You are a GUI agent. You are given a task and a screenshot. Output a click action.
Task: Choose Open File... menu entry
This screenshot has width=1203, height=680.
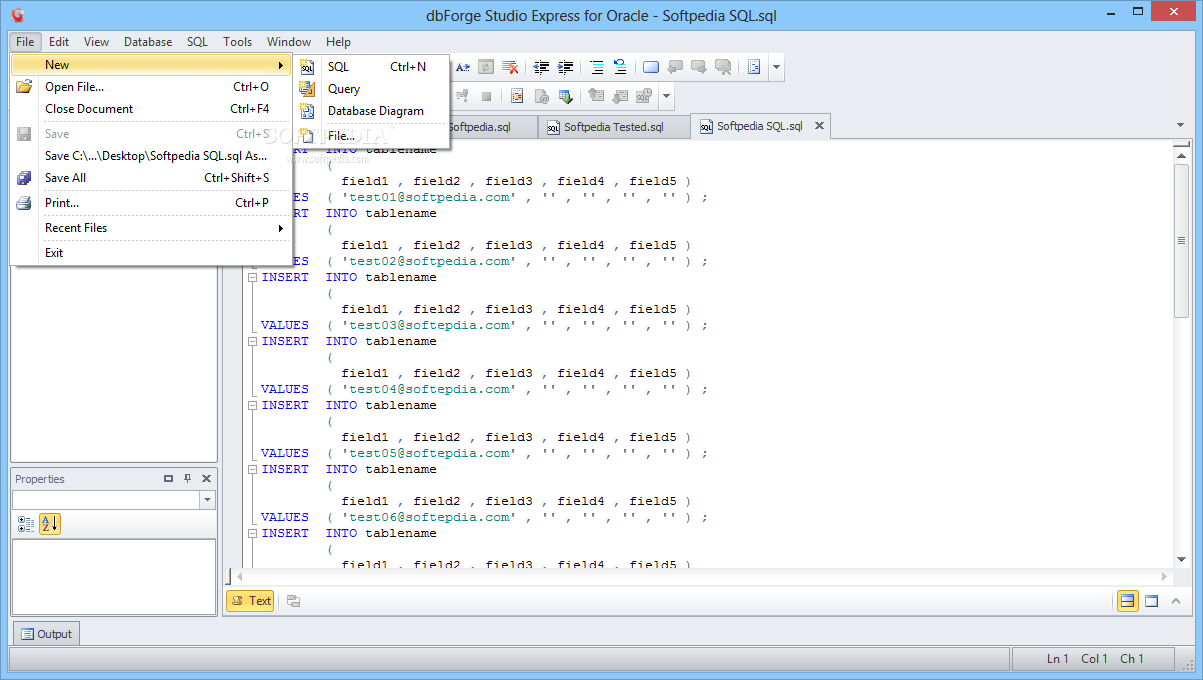pos(151,87)
